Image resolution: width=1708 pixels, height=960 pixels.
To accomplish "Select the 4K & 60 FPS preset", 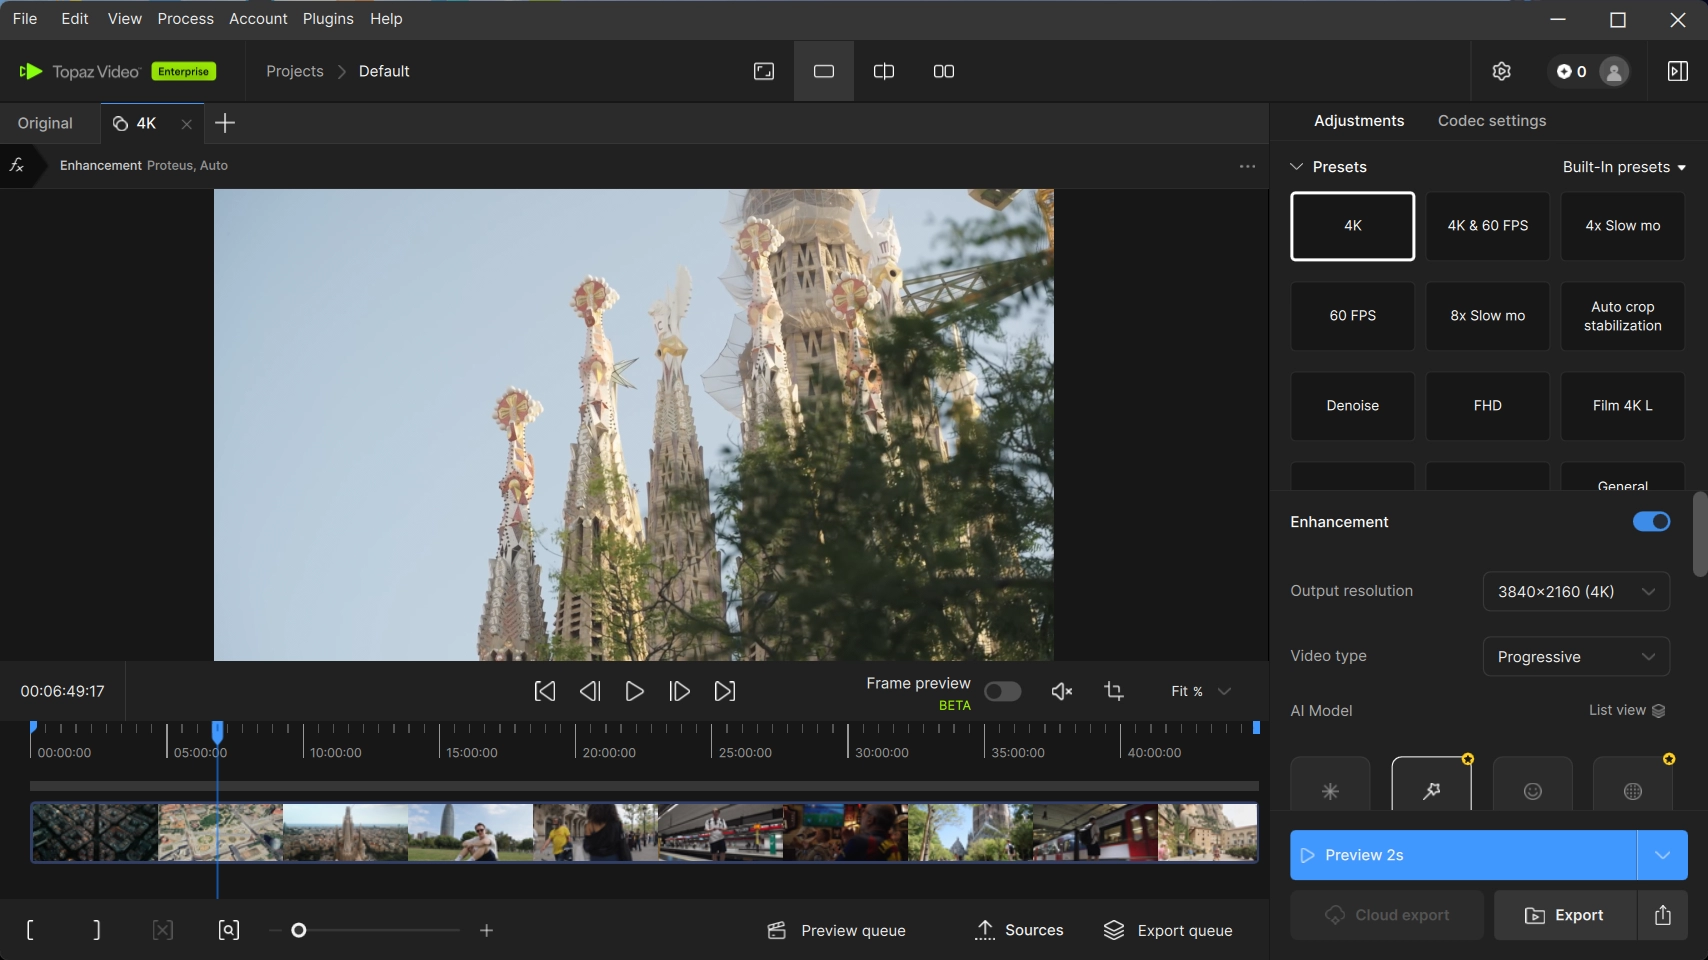I will click(x=1487, y=226).
